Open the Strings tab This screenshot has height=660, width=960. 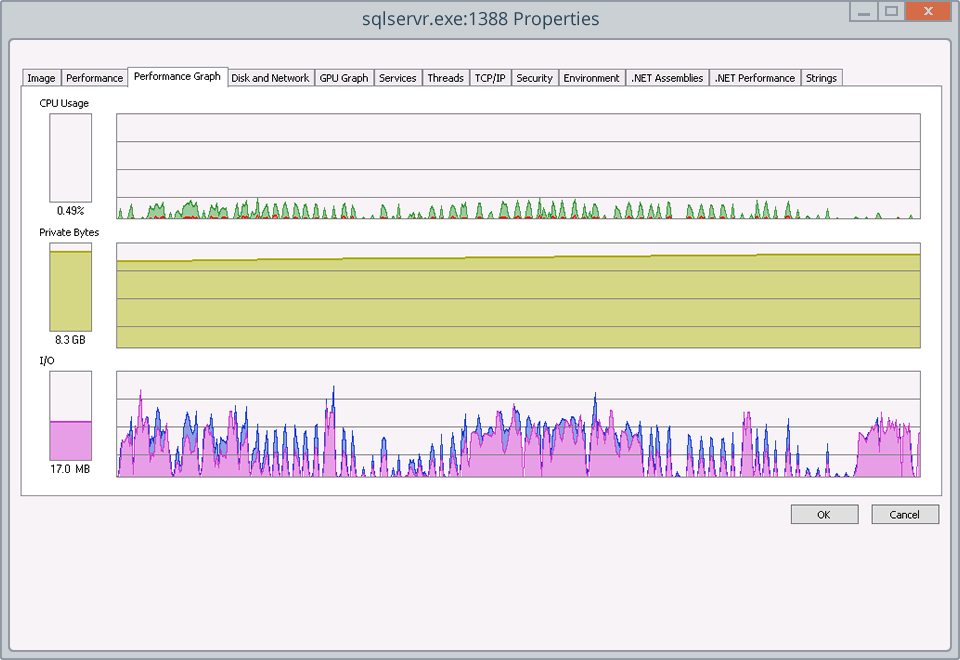821,78
